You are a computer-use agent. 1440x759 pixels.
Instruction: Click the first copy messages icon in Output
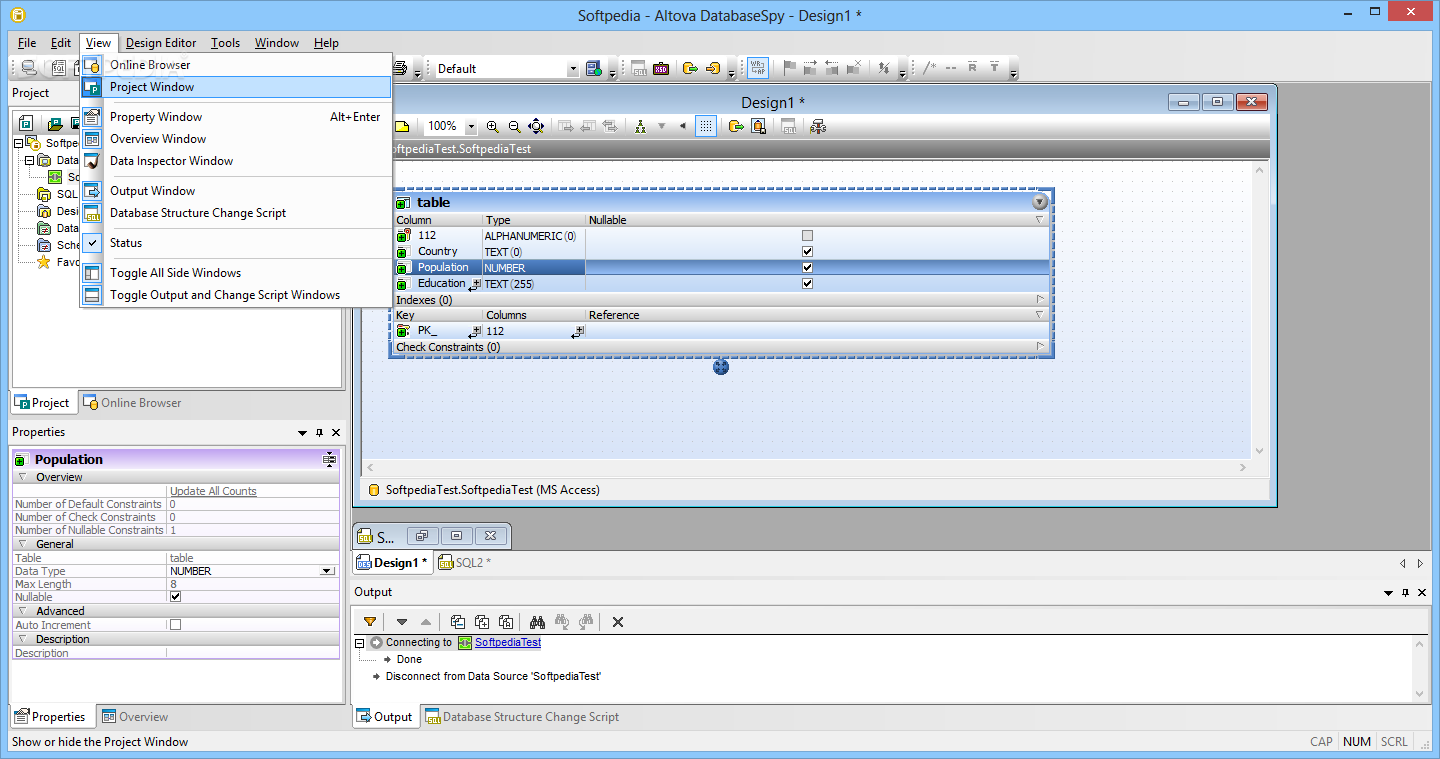click(457, 621)
